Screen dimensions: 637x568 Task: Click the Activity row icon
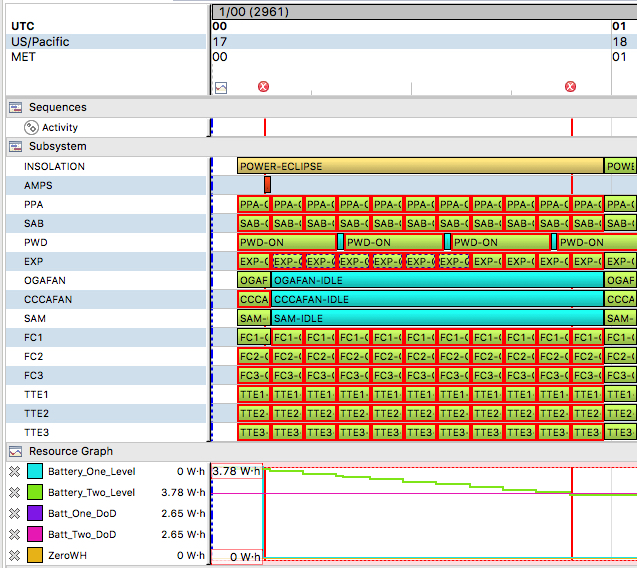point(31,127)
